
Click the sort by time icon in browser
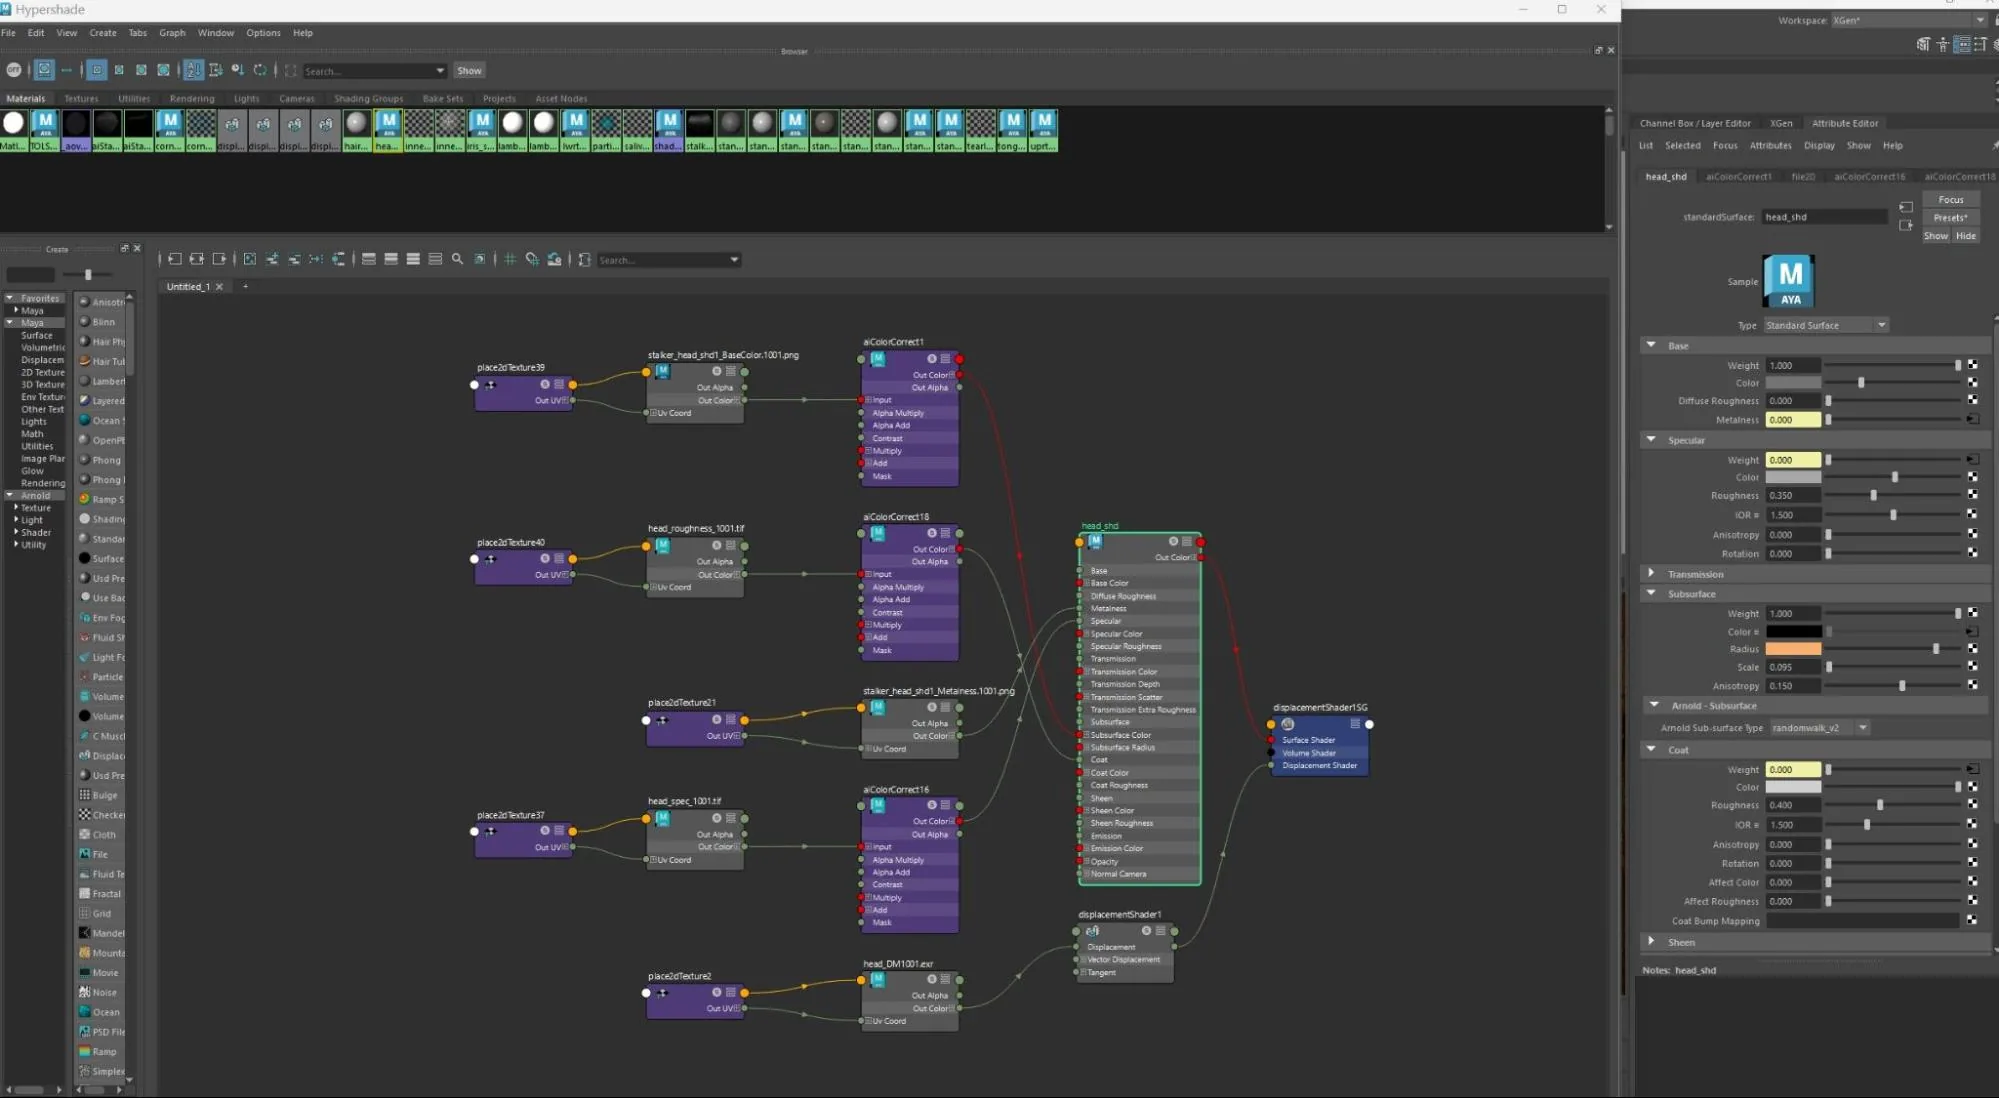click(238, 70)
